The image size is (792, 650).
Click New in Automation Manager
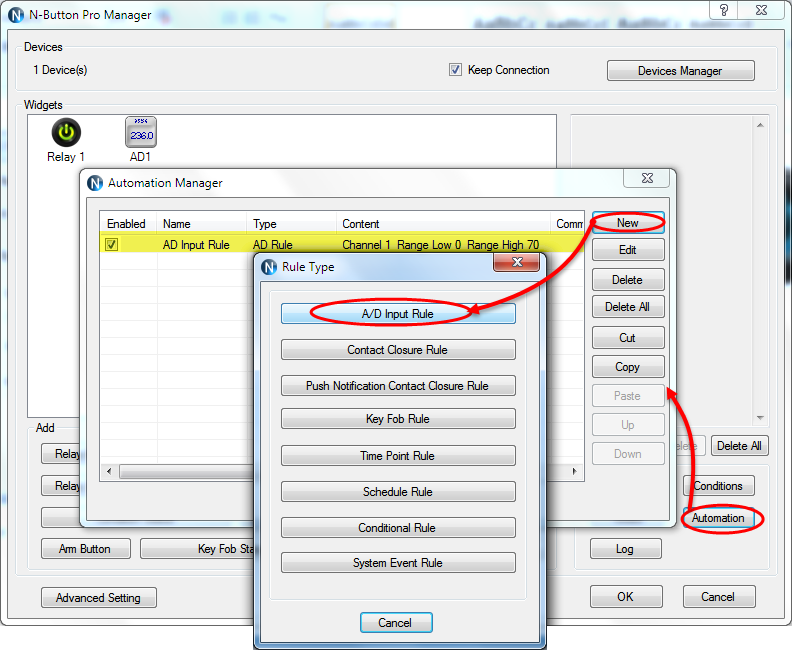coord(628,223)
